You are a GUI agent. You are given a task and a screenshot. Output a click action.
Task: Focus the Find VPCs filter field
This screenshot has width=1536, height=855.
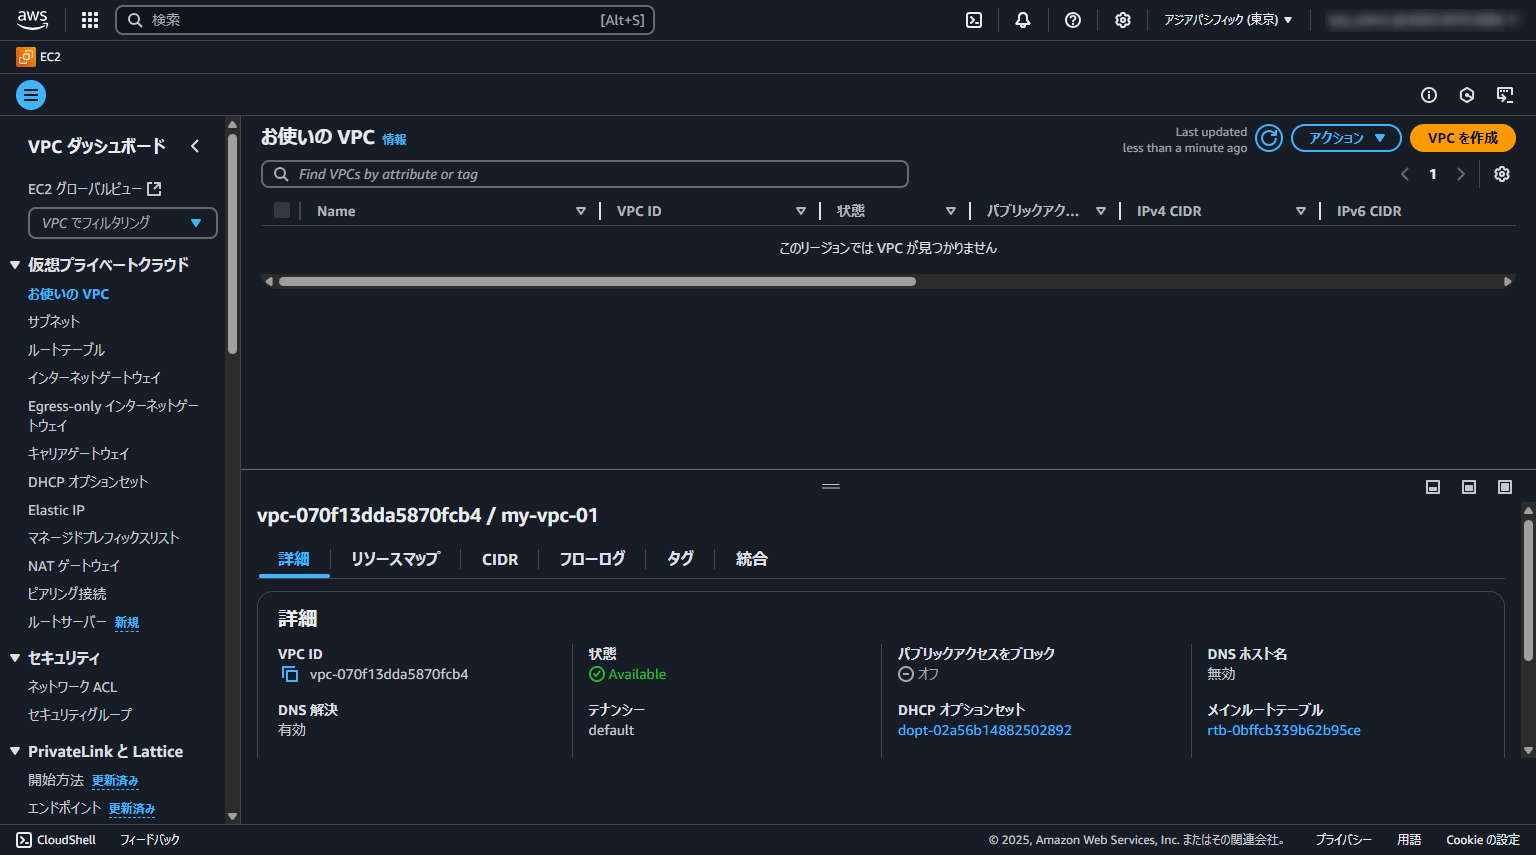(x=585, y=174)
